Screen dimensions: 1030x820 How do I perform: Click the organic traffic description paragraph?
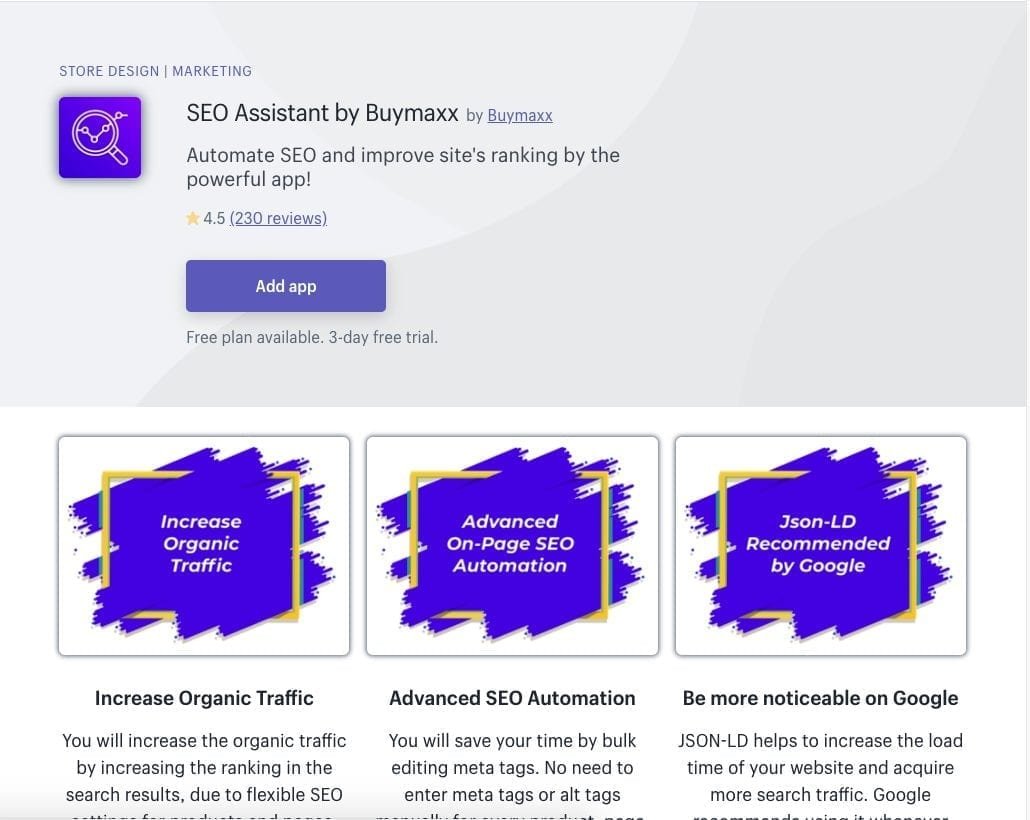pyautogui.click(x=204, y=774)
